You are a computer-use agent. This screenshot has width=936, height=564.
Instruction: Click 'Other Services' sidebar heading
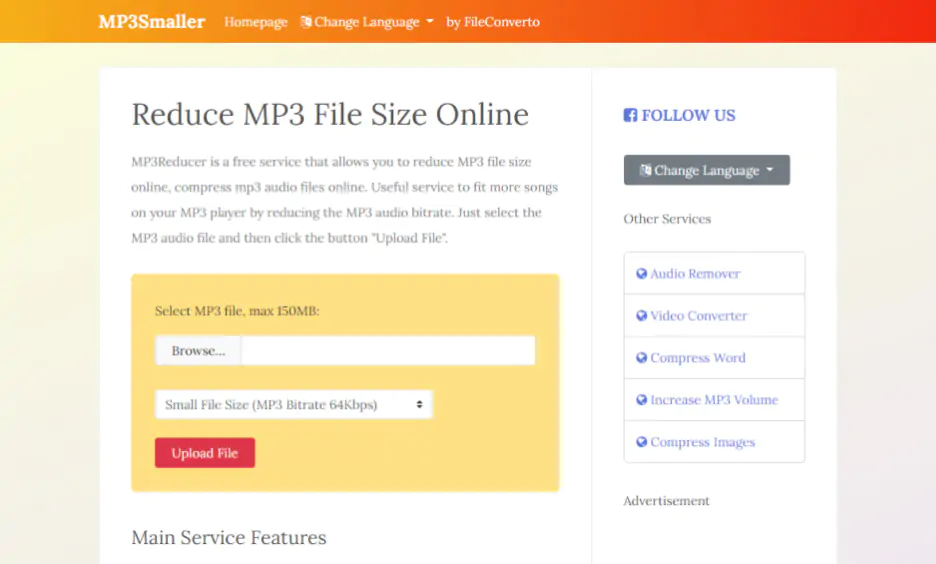pyautogui.click(x=667, y=219)
